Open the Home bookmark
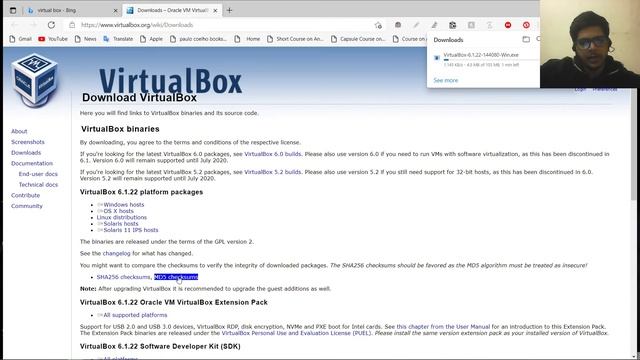This screenshot has height=360, width=640. coord(248,39)
